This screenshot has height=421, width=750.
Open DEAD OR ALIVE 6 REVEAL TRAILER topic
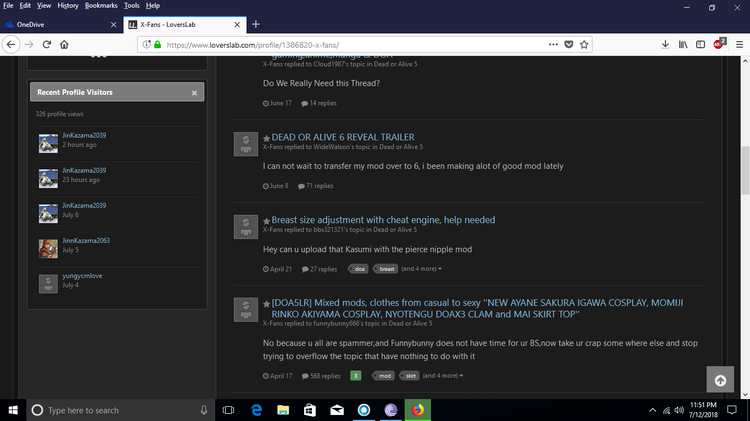342,137
